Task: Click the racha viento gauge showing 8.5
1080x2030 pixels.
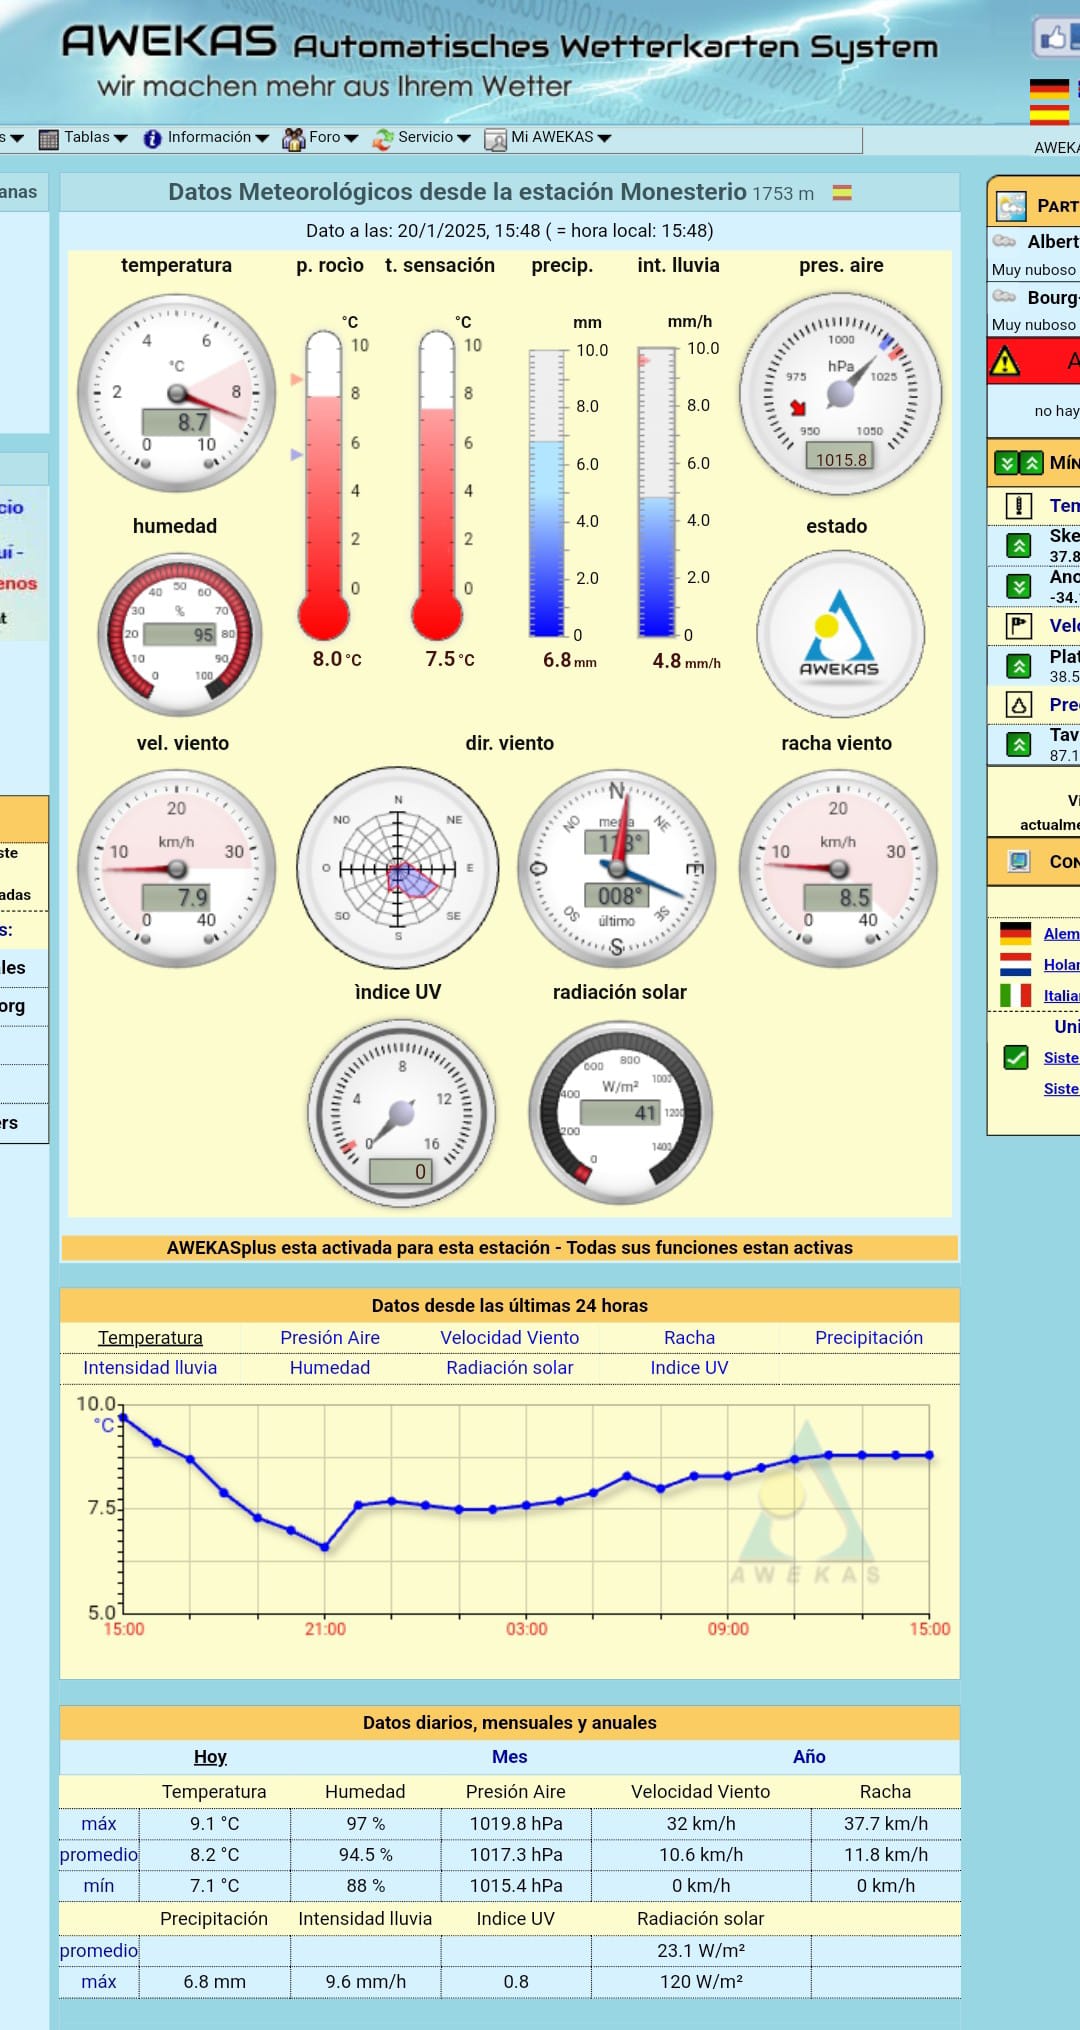Action: [838, 868]
